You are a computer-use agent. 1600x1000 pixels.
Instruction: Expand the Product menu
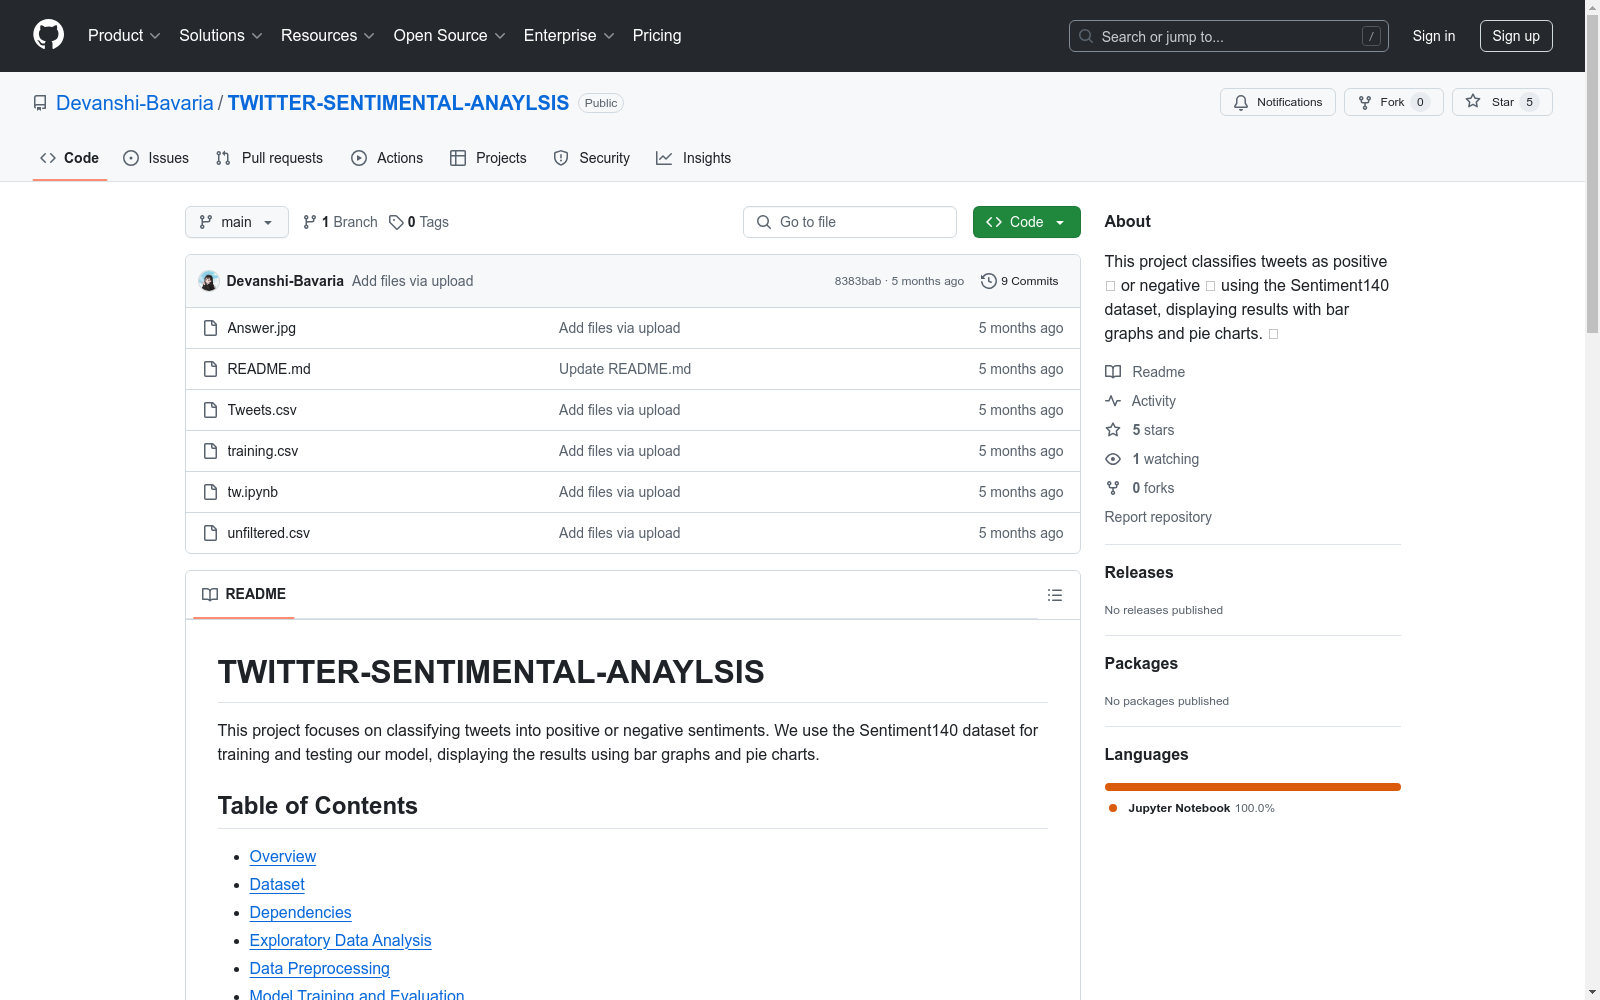click(124, 35)
